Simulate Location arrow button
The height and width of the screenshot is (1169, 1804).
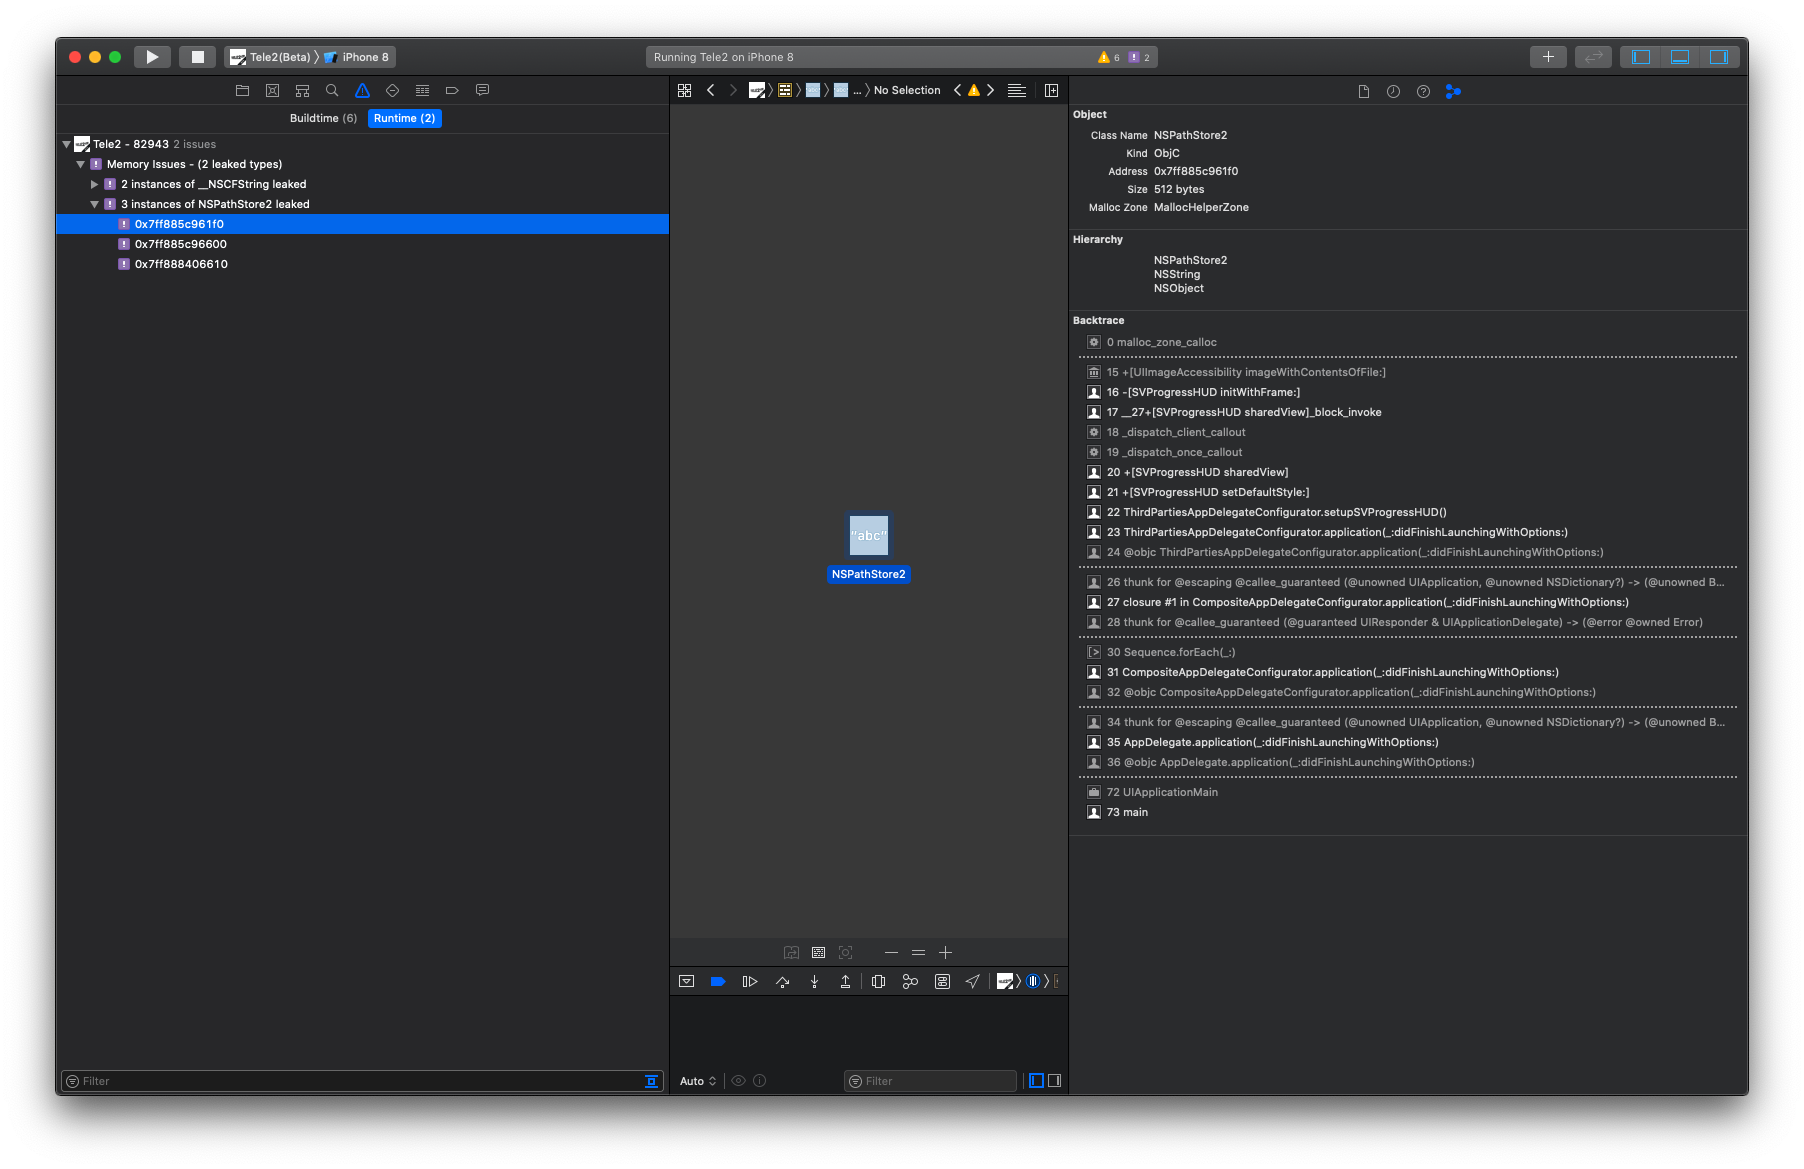pyautogui.click(x=972, y=982)
